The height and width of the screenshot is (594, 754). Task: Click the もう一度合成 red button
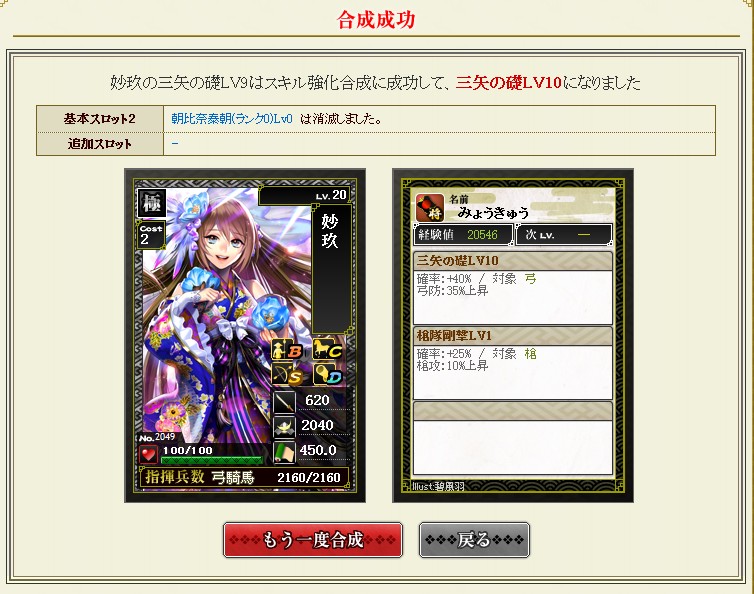pyautogui.click(x=313, y=540)
